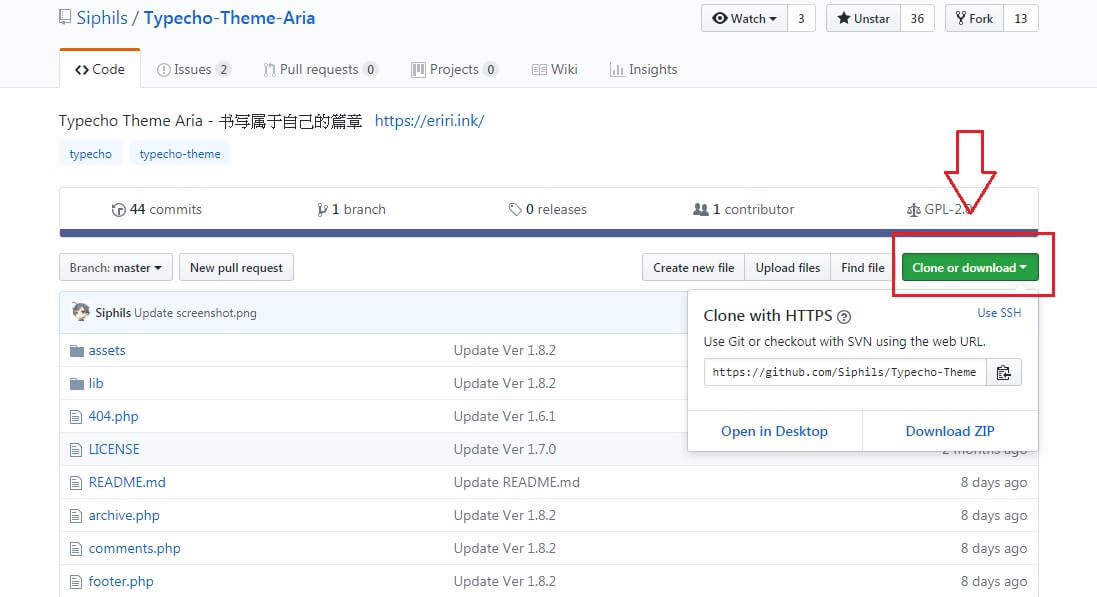Open the Update screenshot.png commit message
The image size is (1097, 597).
195,313
